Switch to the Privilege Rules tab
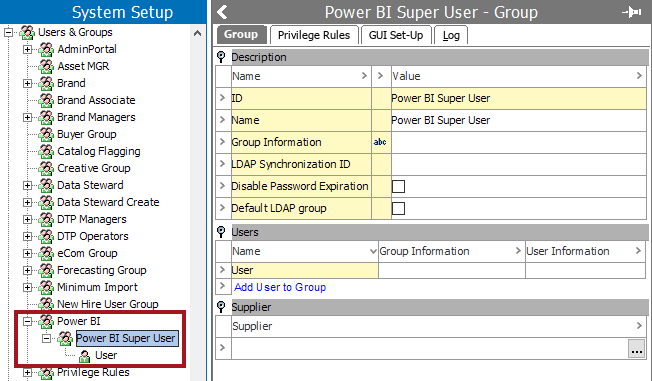Image resolution: width=652 pixels, height=381 pixels. [x=314, y=35]
